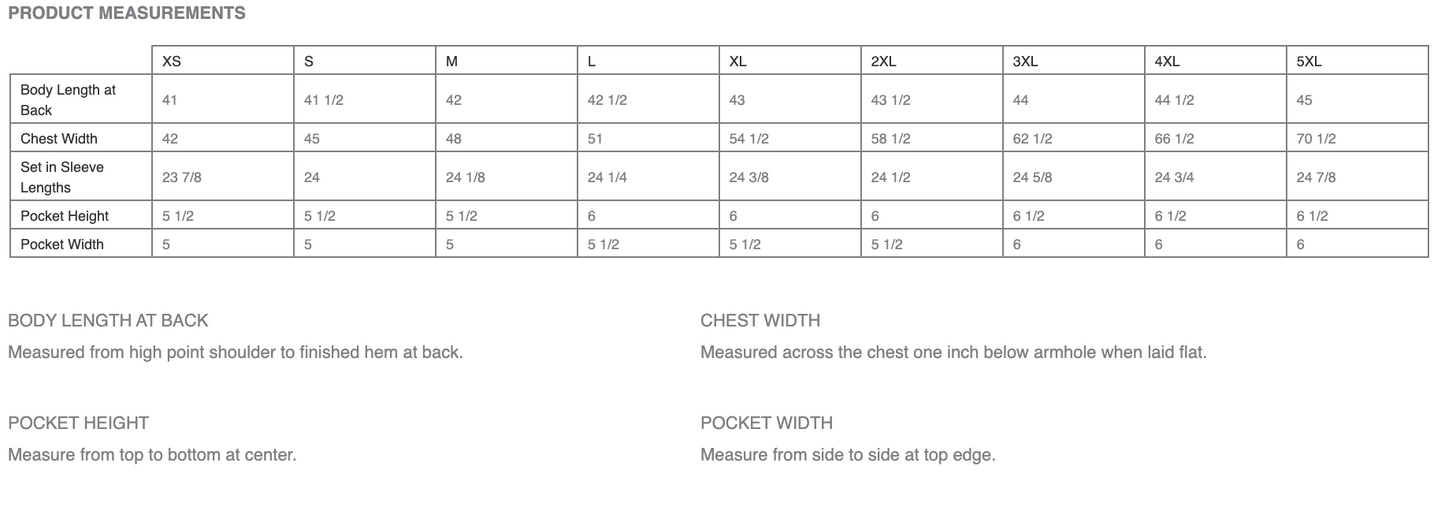Select the 24 3/4 sleeve length cell

click(1174, 177)
